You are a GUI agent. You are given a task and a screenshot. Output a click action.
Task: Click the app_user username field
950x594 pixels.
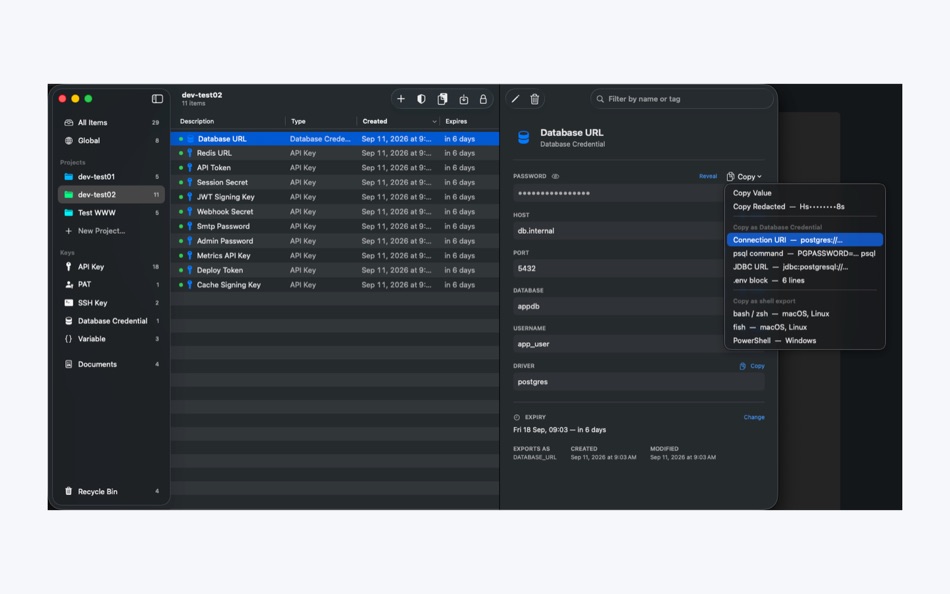pos(618,344)
